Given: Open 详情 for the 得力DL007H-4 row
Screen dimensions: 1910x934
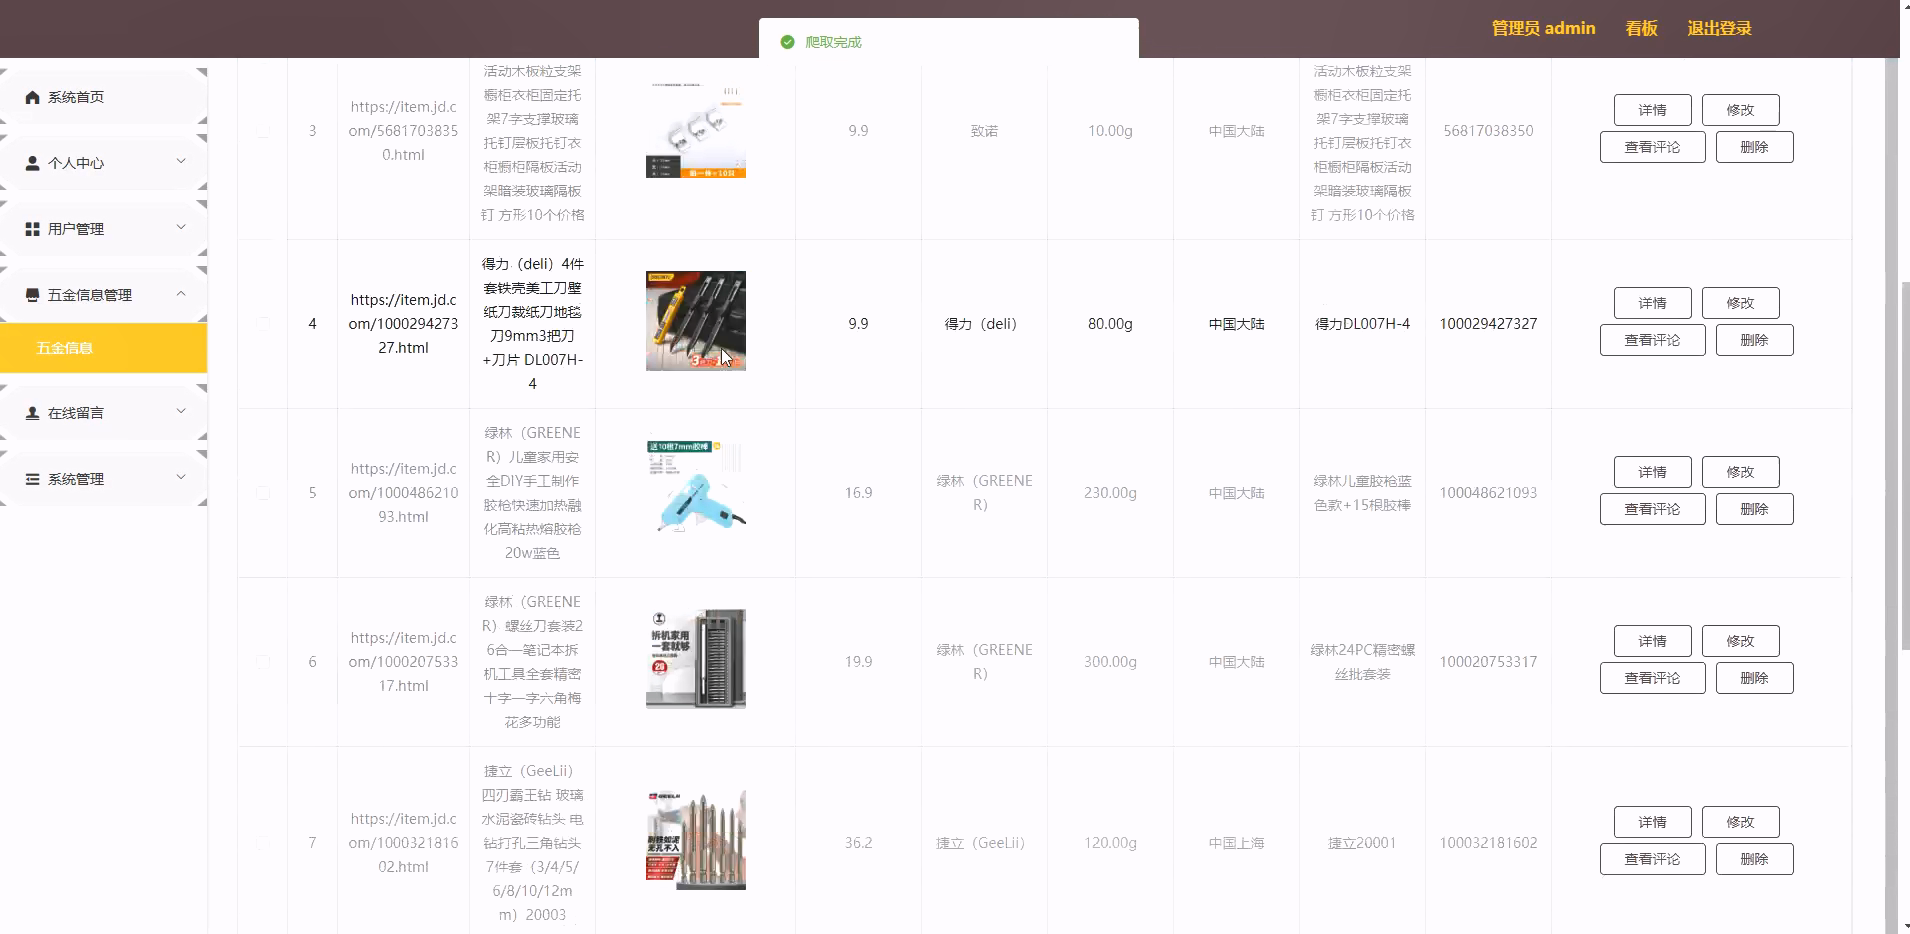Looking at the screenshot, I should point(1651,303).
